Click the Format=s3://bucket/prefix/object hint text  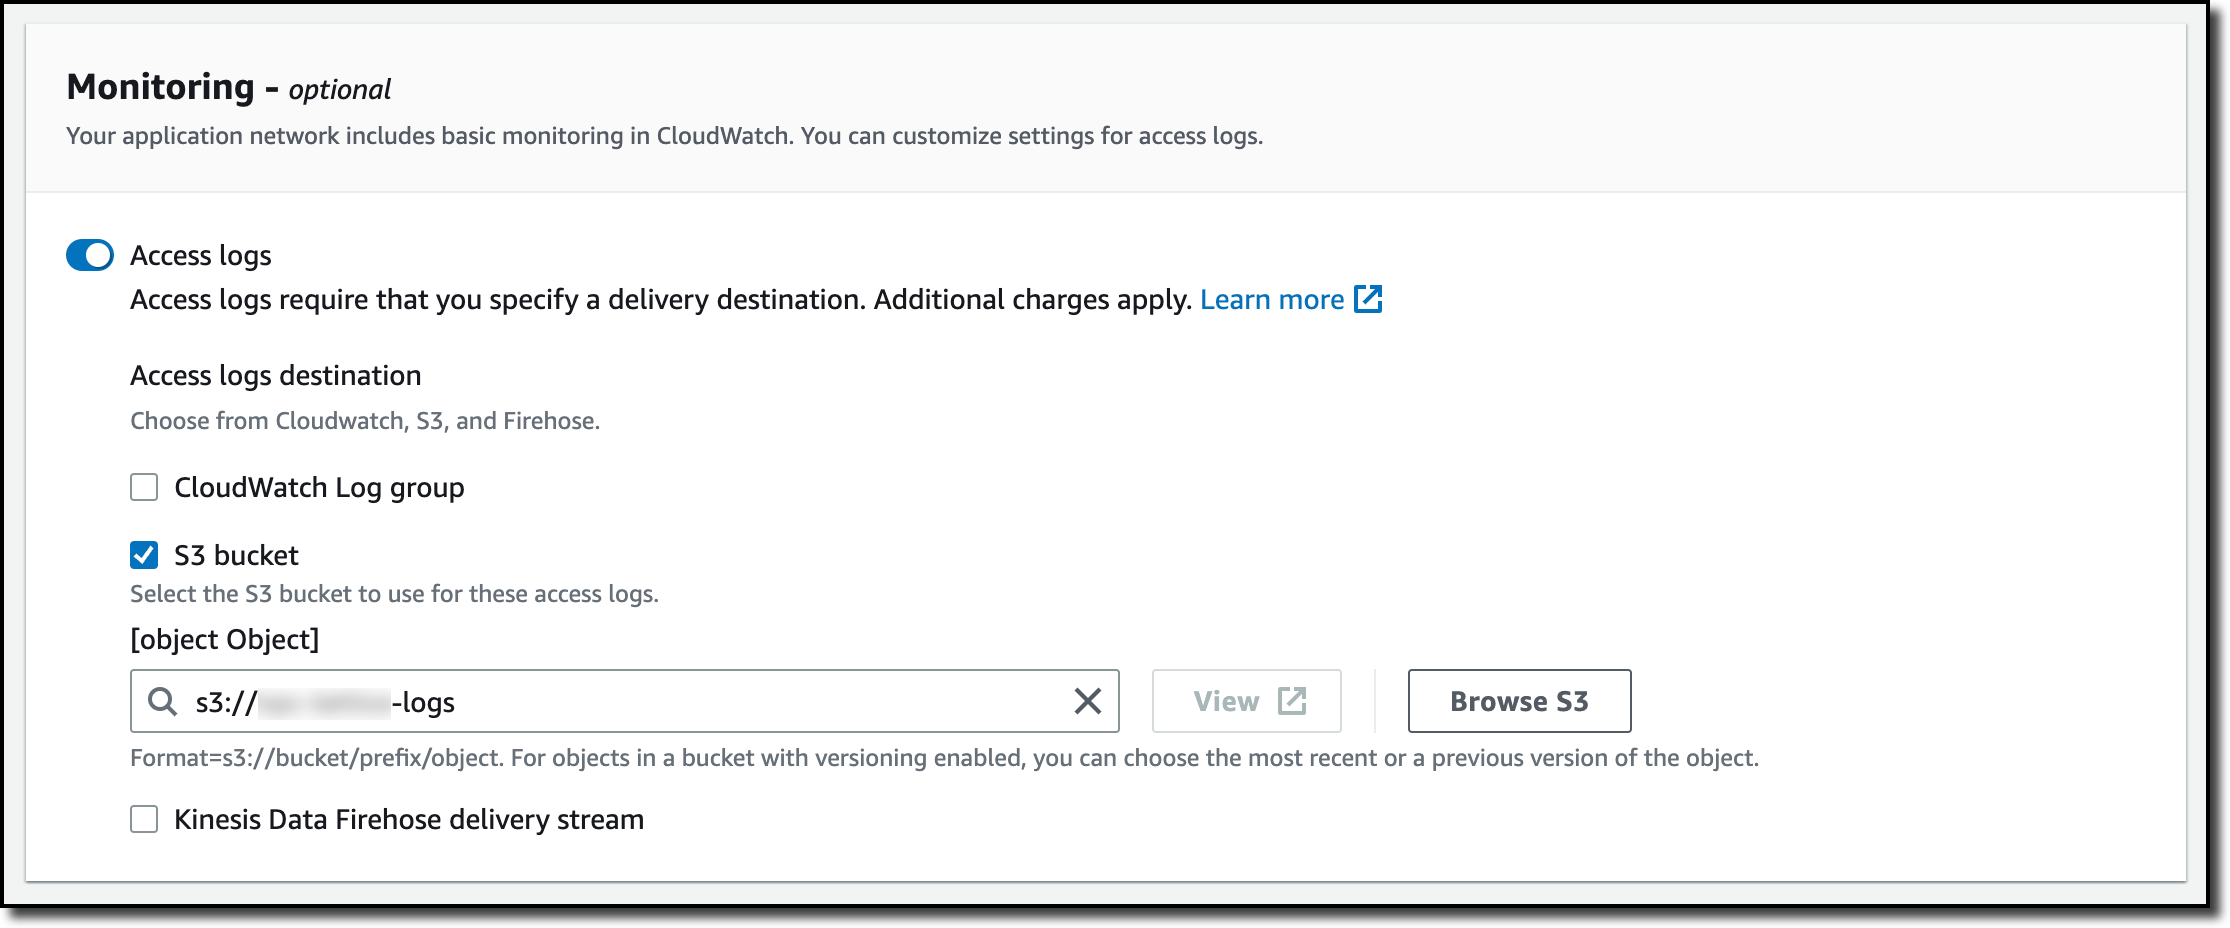click(944, 758)
